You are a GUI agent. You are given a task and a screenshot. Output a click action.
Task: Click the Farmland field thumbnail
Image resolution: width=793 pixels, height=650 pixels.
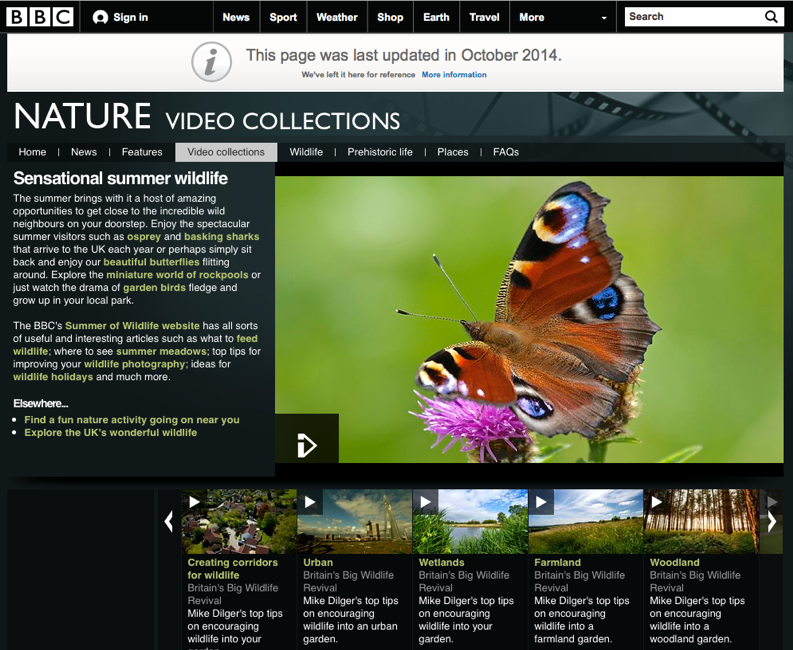point(586,522)
